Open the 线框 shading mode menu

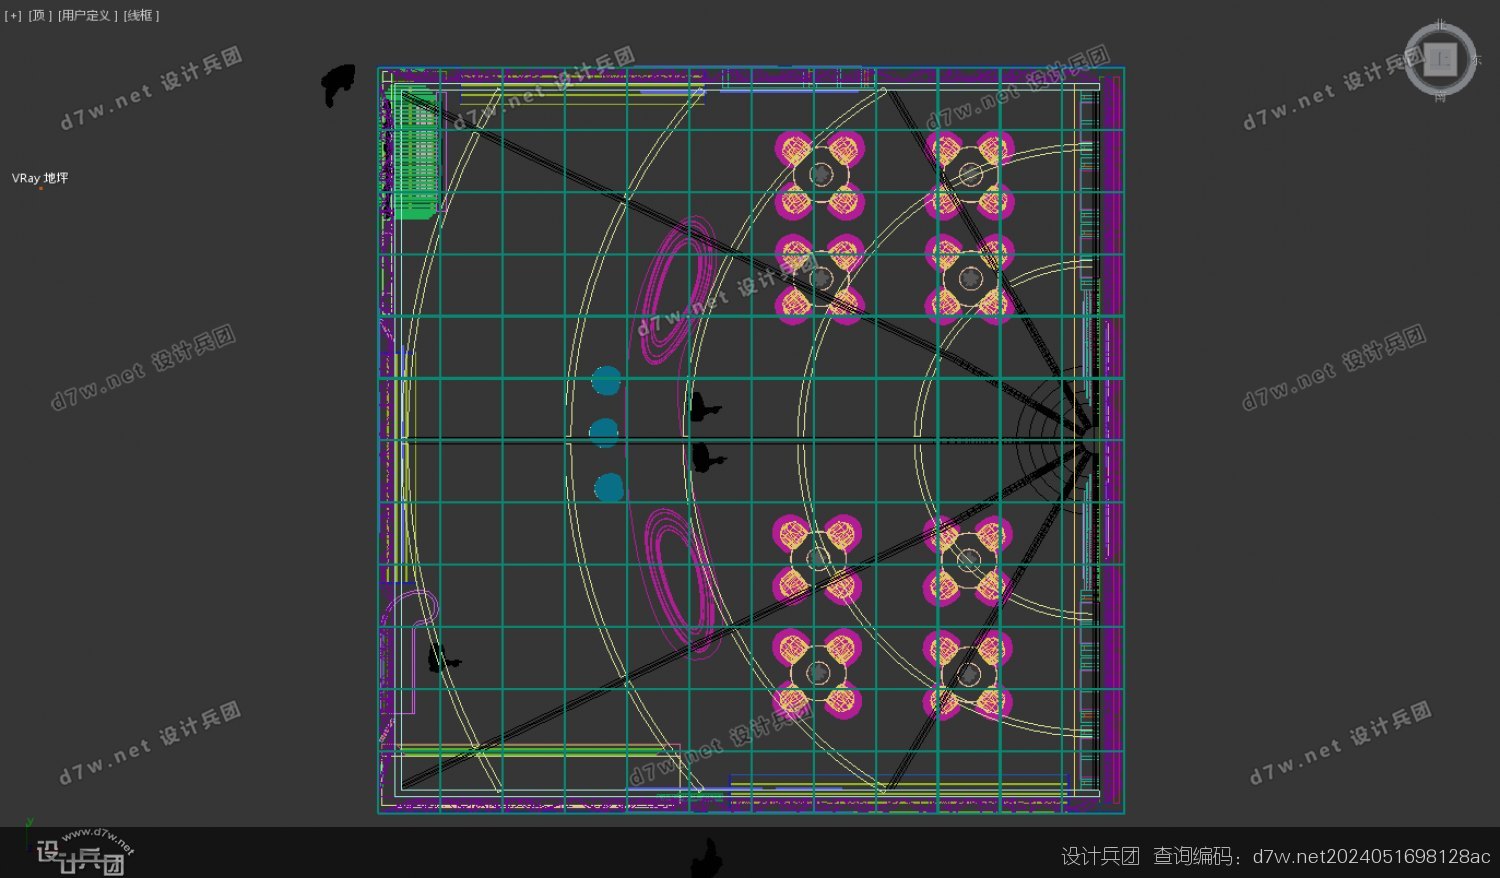point(141,16)
